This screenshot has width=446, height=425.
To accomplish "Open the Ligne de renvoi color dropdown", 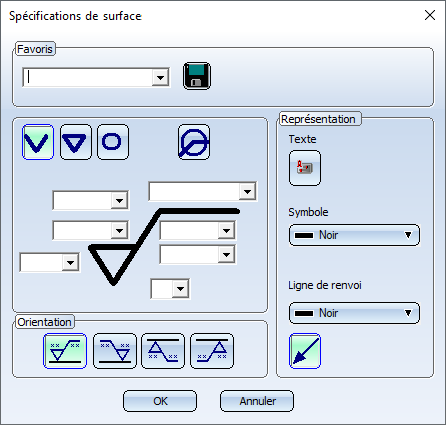I will (354, 313).
